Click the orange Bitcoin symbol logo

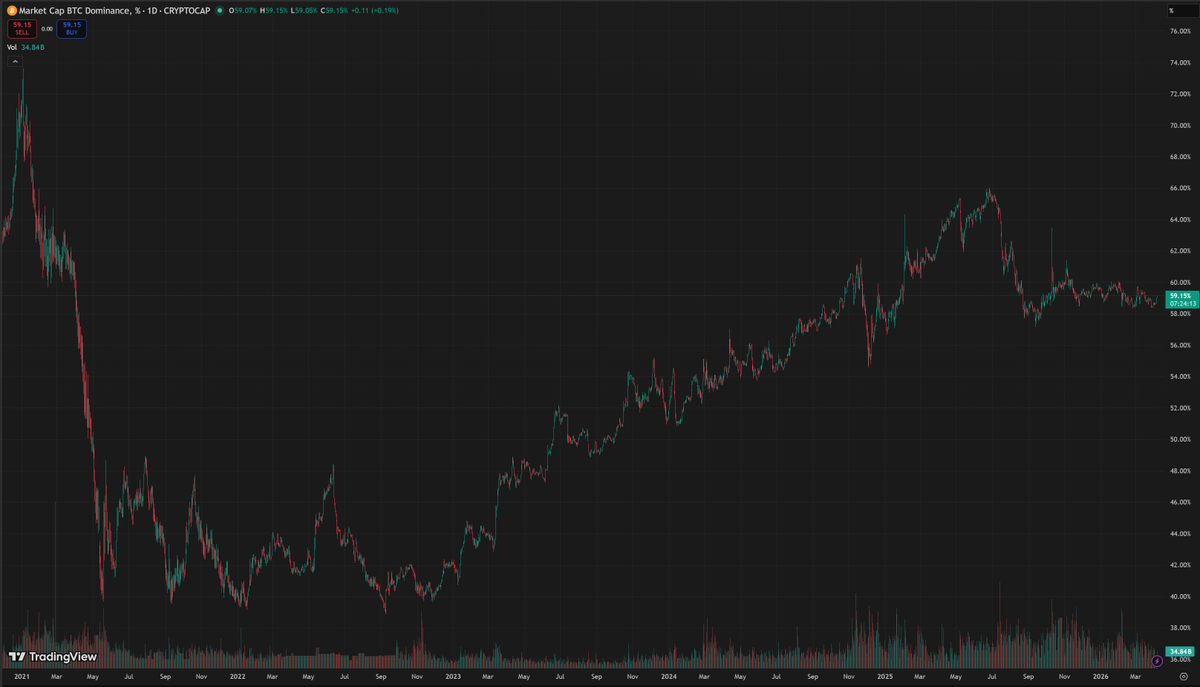click(12, 10)
